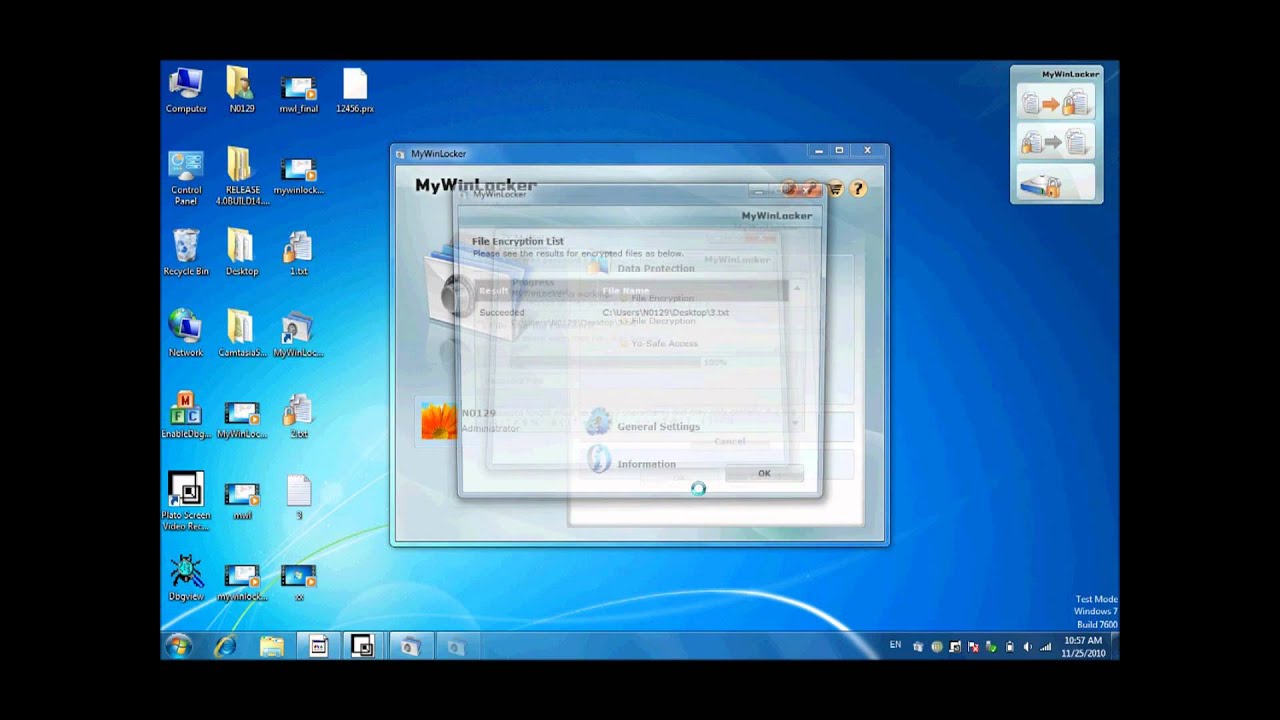The width and height of the screenshot is (1280, 720).
Task: Select the mwl video file icon
Action: coord(242,500)
